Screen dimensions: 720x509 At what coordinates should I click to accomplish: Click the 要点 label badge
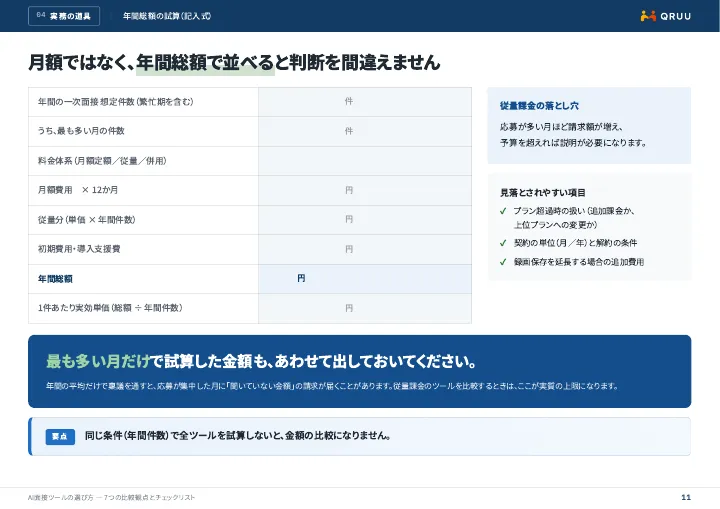pos(60,436)
